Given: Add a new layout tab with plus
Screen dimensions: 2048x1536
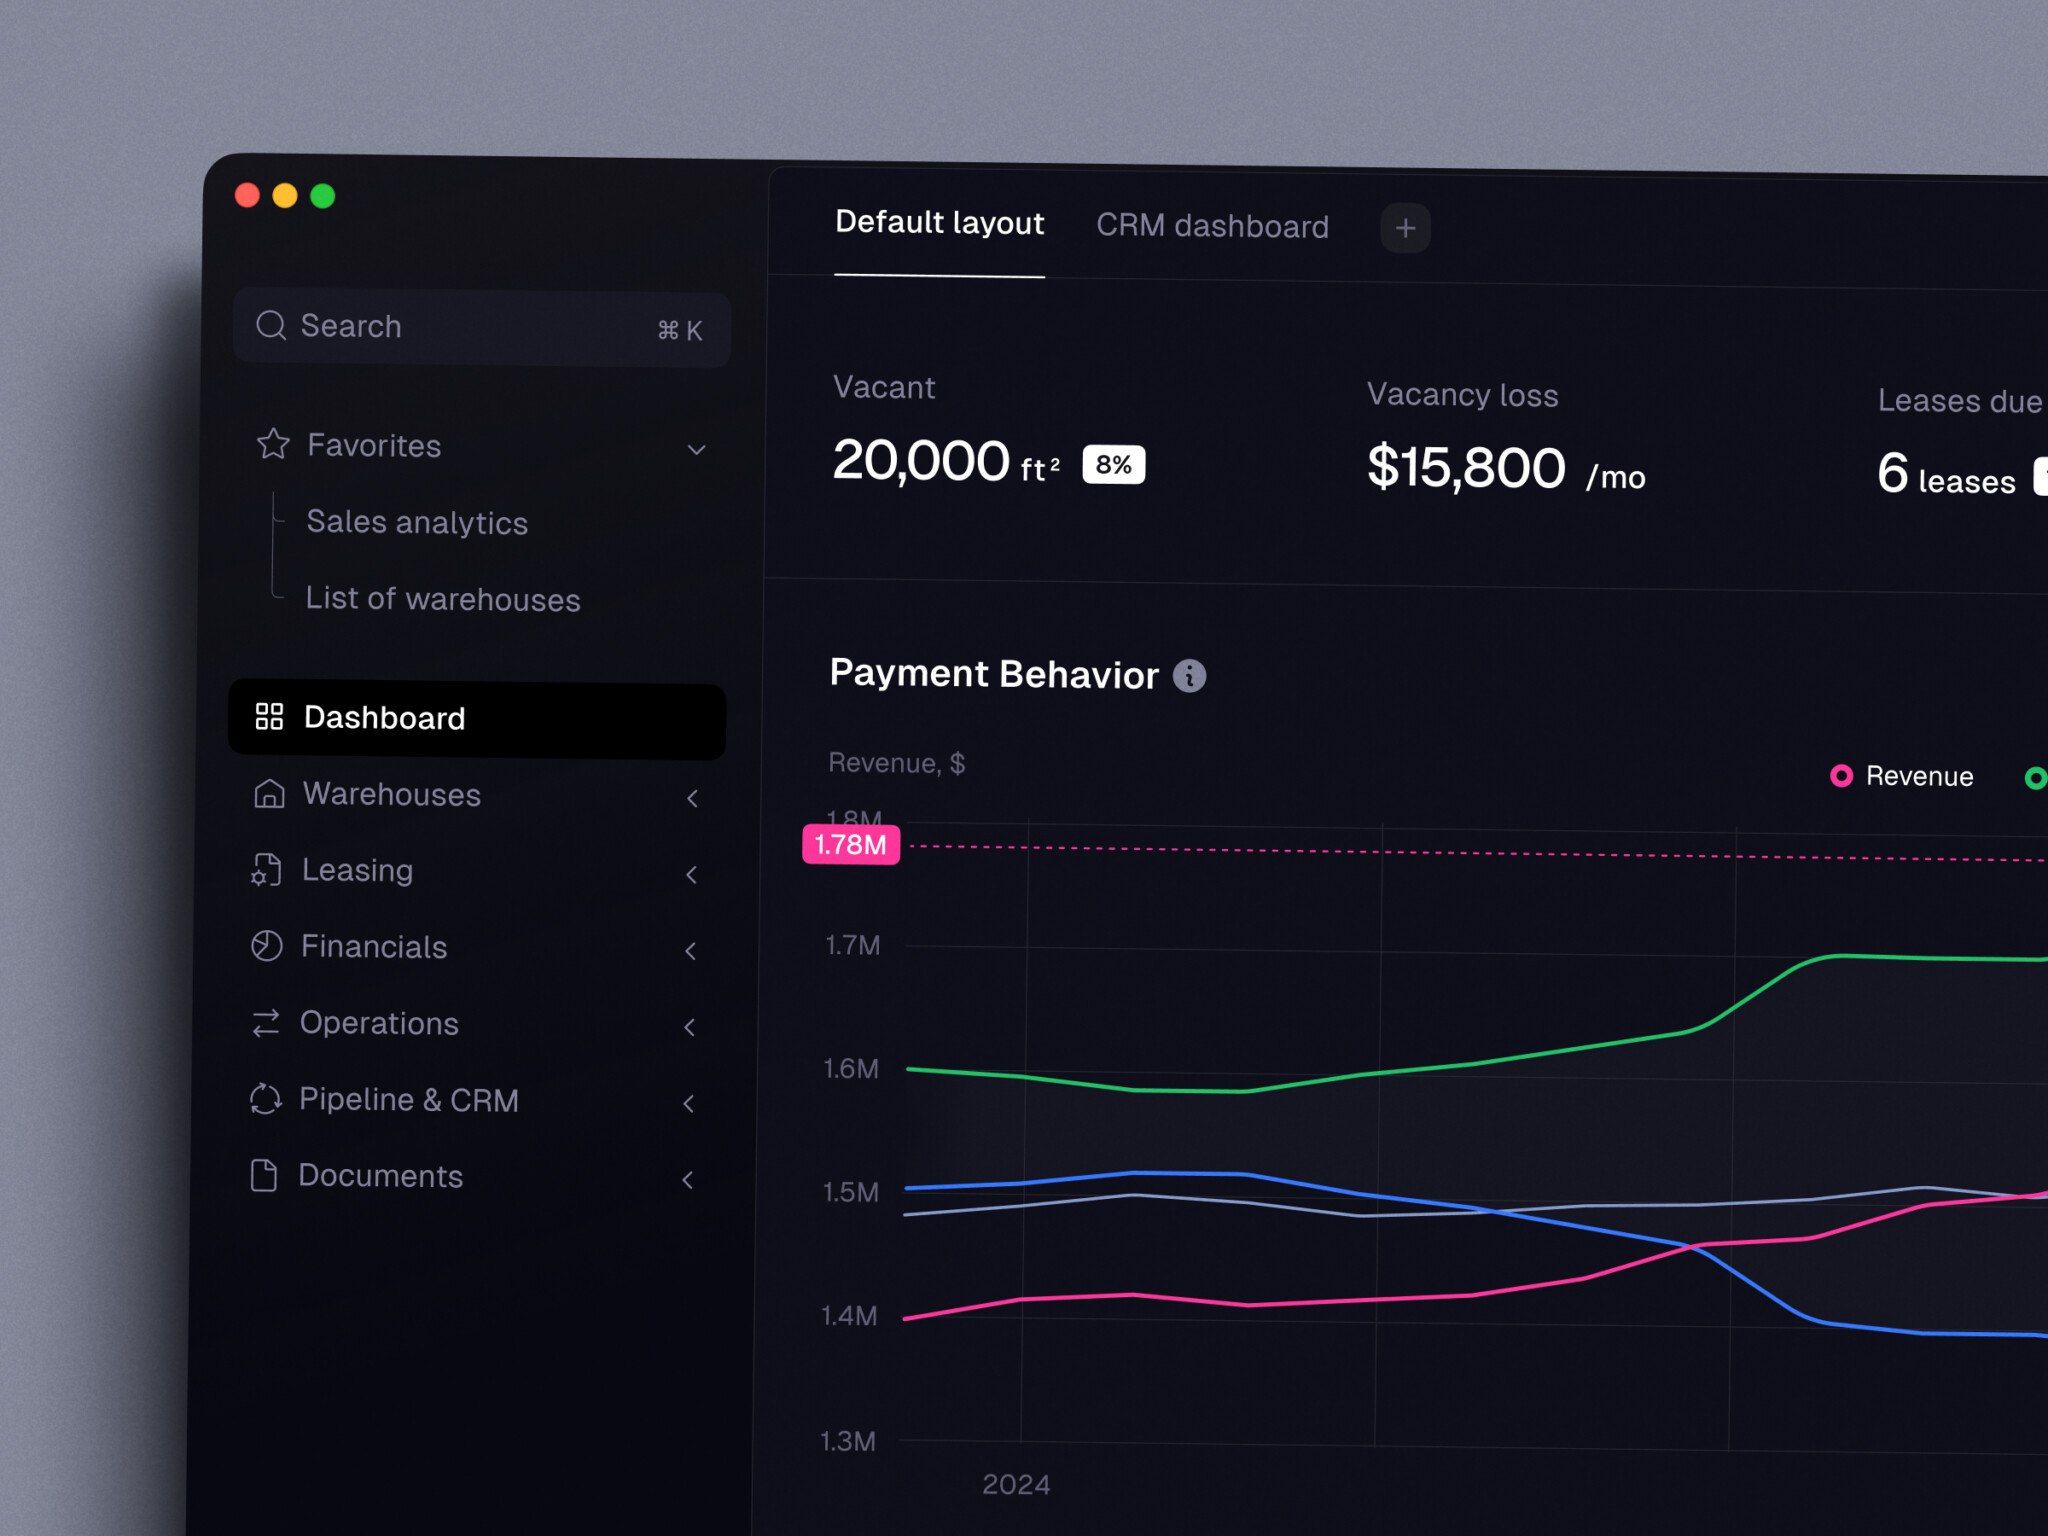Looking at the screenshot, I should tap(1405, 228).
